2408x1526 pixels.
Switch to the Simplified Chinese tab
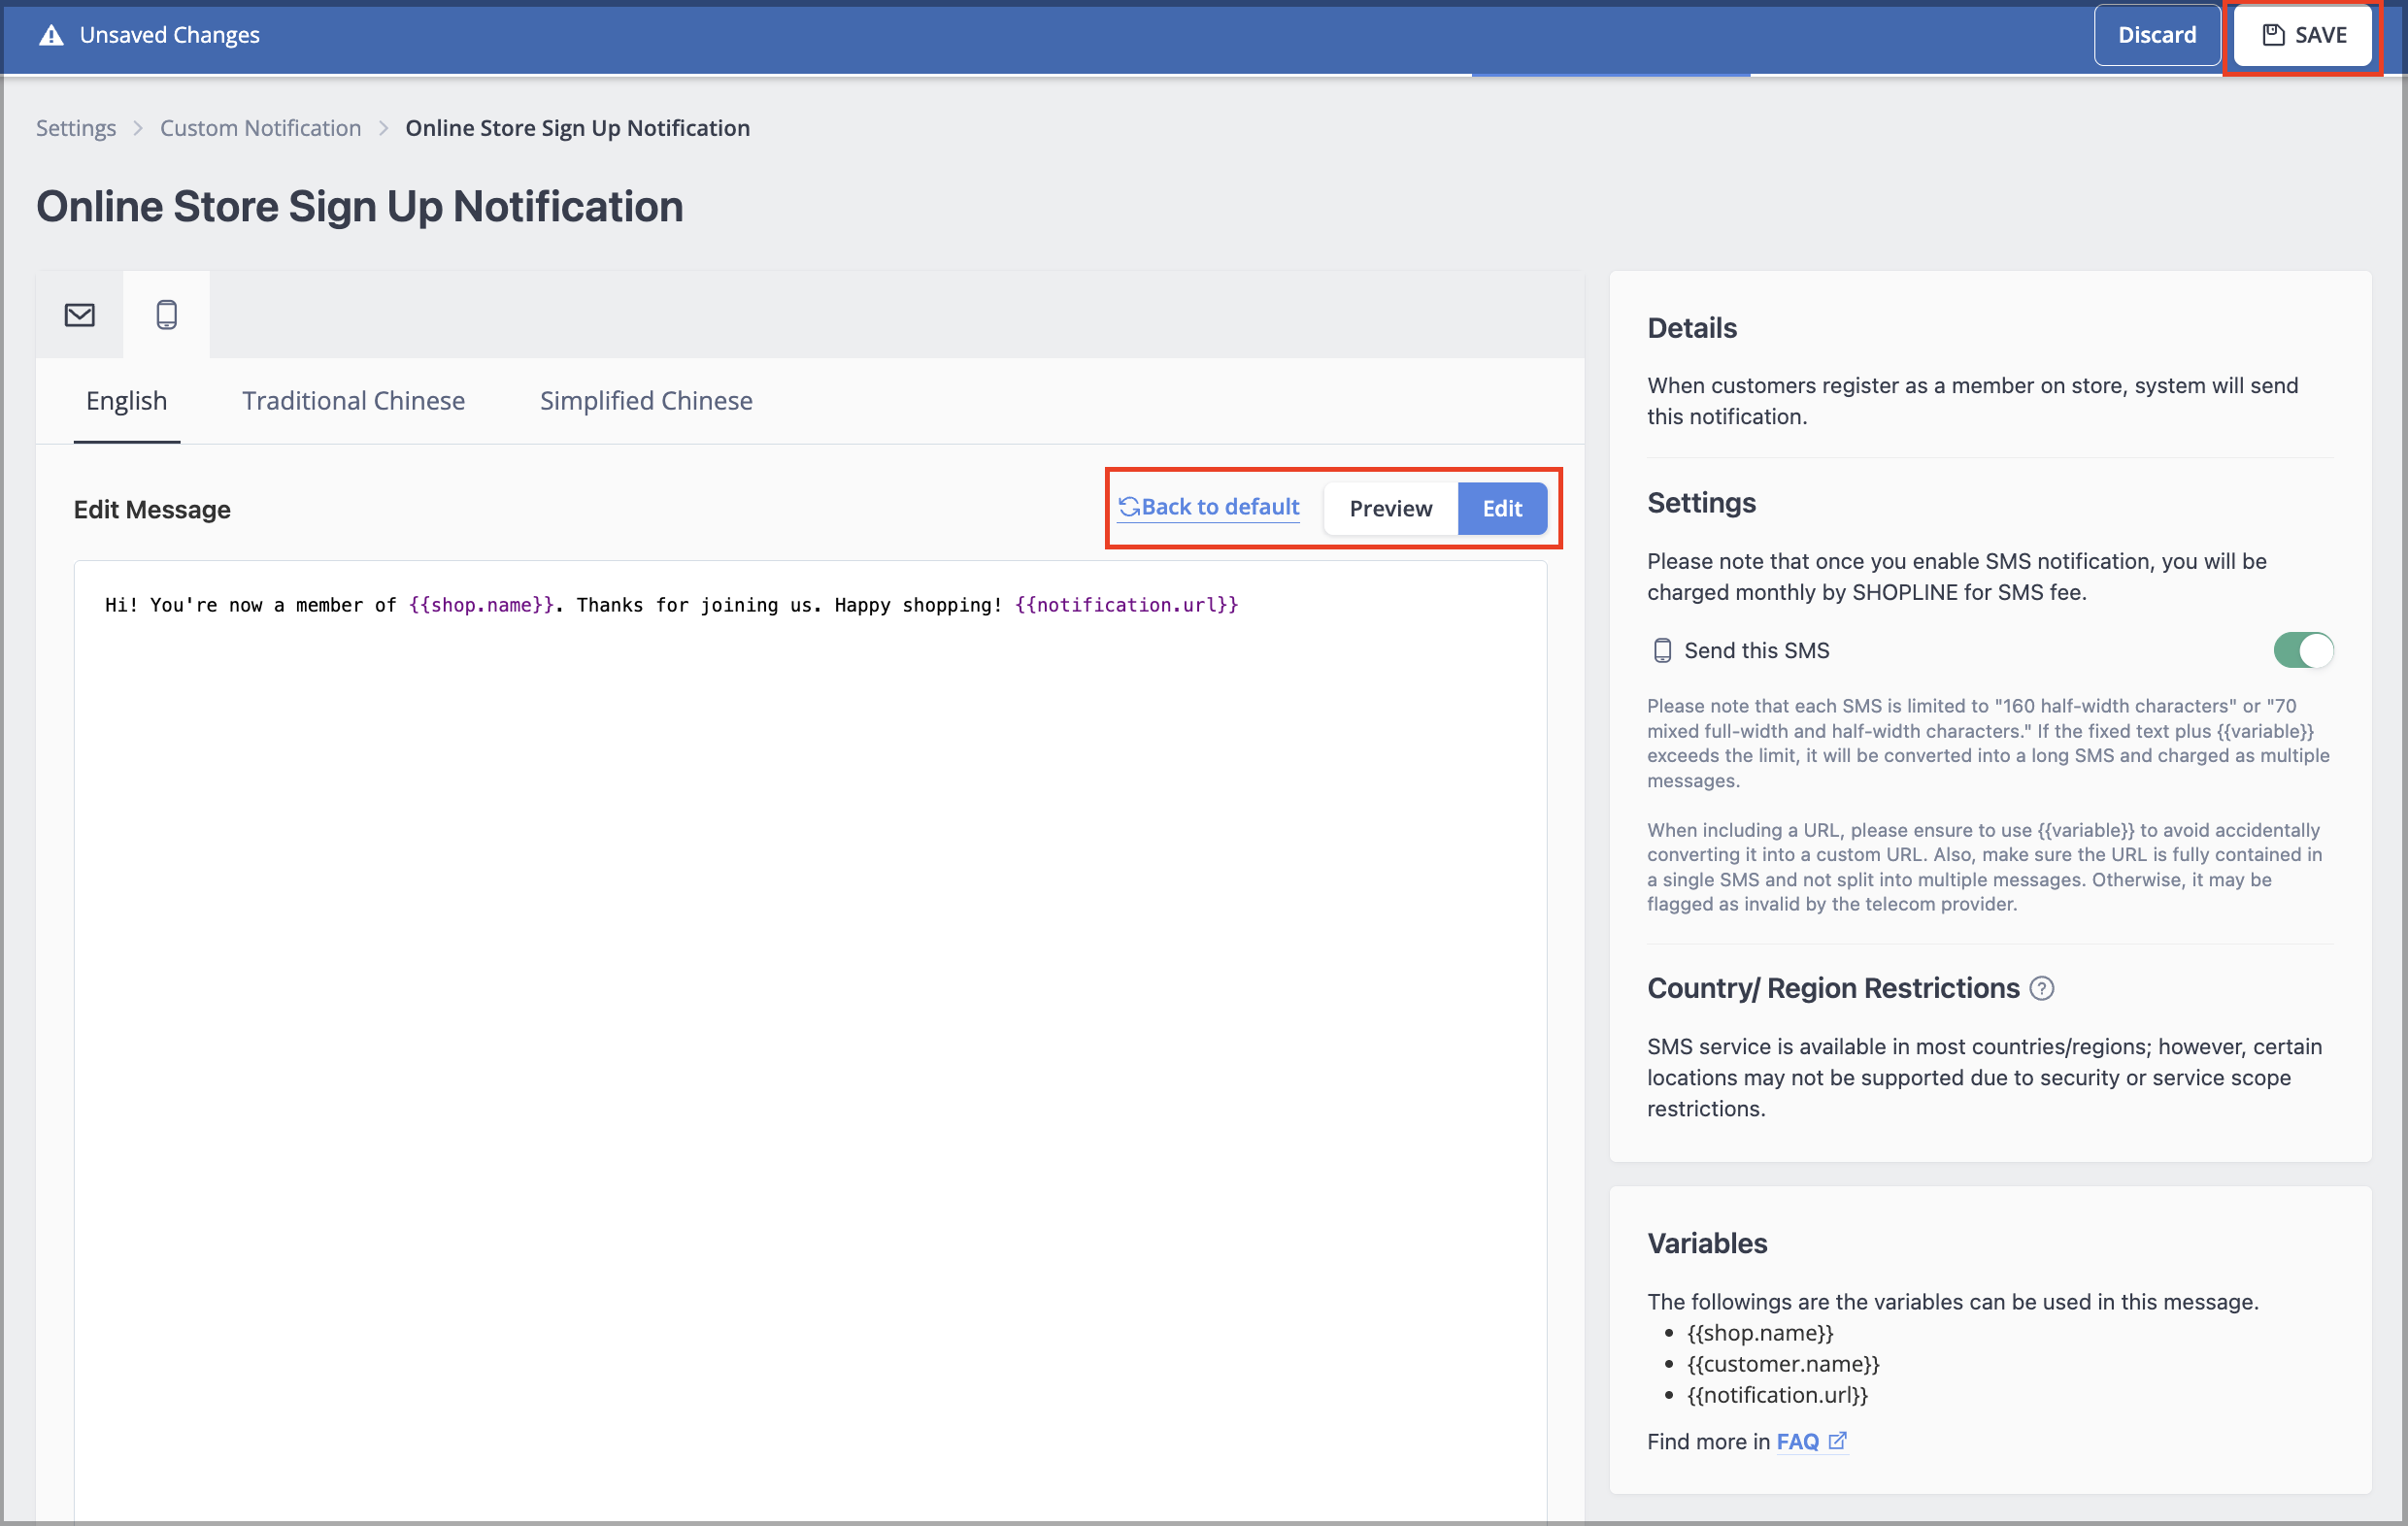coord(646,401)
